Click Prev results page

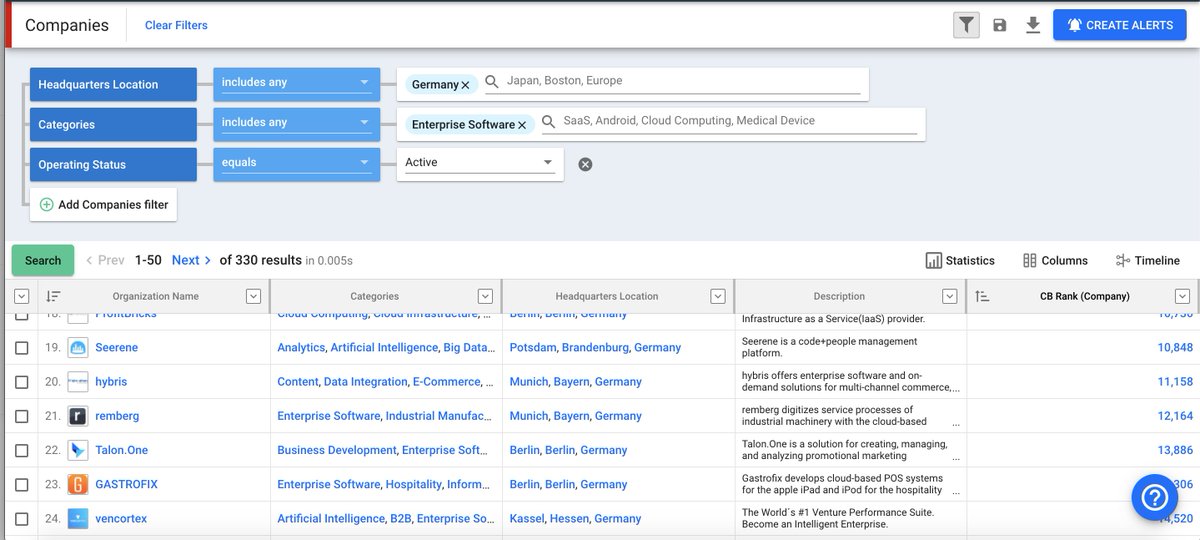click(105, 260)
